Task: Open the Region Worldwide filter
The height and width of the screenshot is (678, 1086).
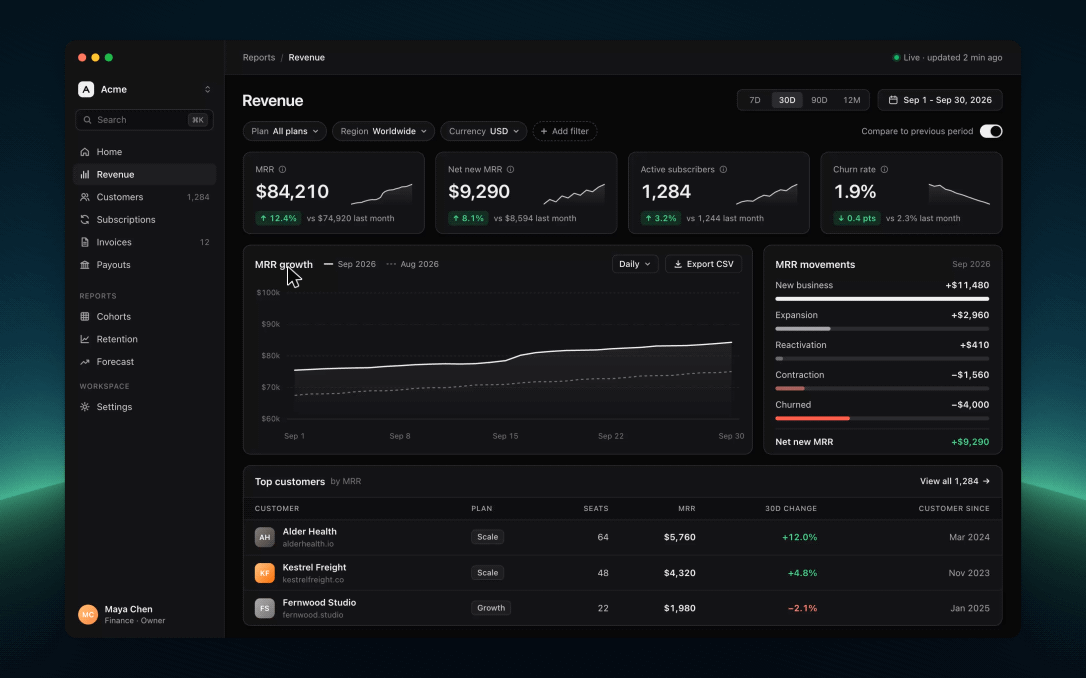Action: (383, 131)
